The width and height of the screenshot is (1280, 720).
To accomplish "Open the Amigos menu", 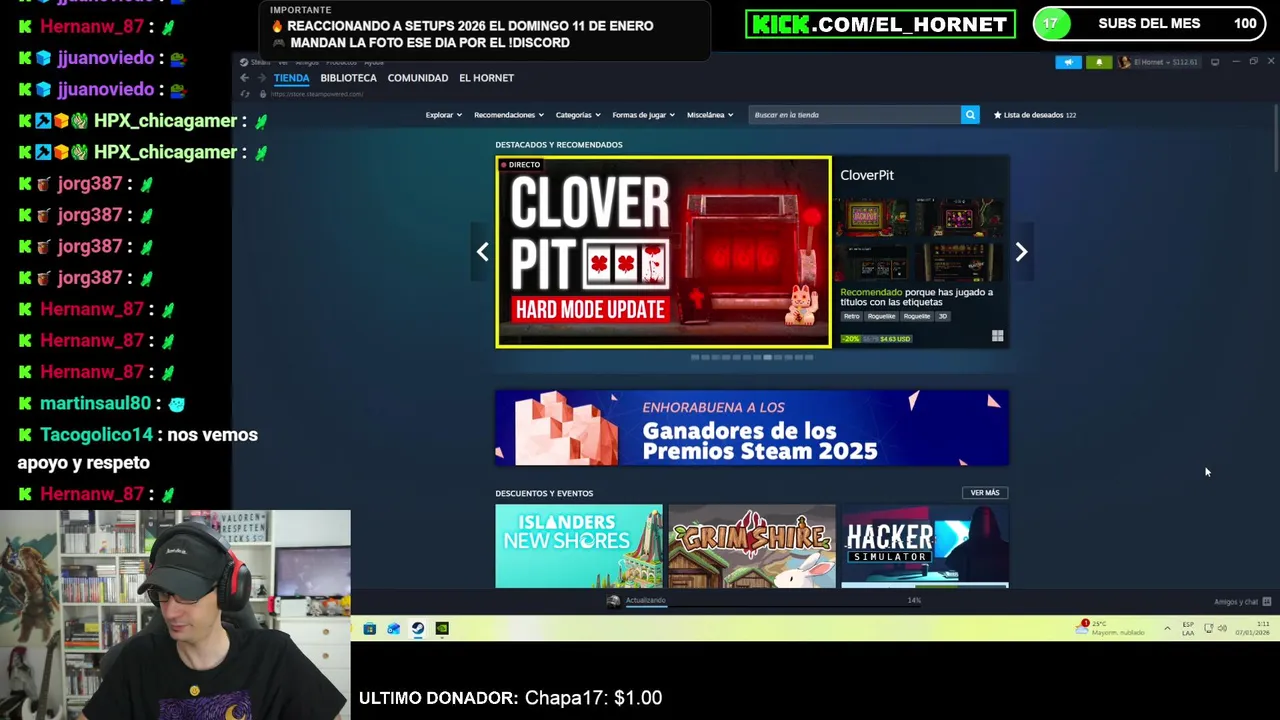I will pyautogui.click(x=307, y=62).
